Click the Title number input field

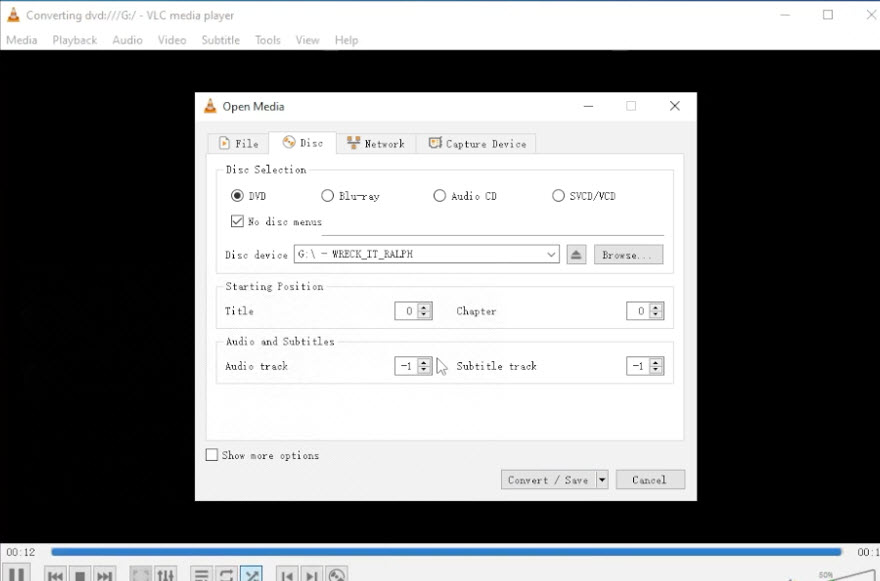tap(406, 311)
